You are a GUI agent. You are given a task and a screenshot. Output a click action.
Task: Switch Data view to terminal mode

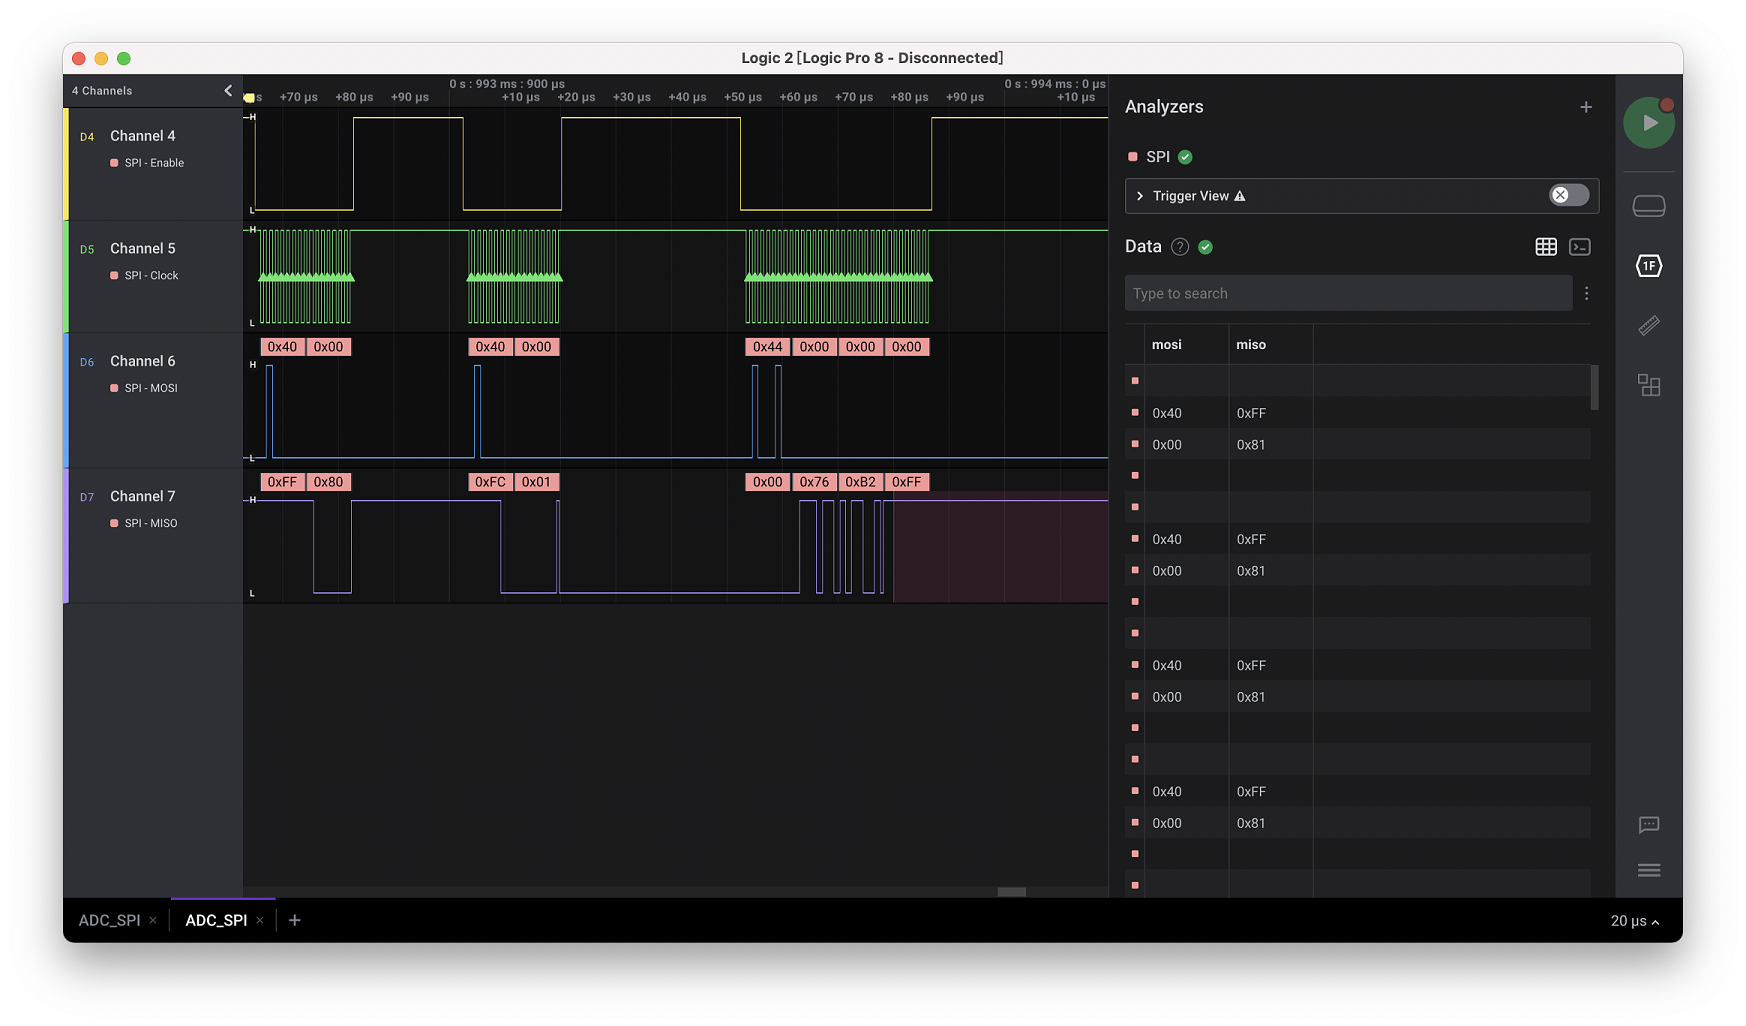pyautogui.click(x=1579, y=247)
